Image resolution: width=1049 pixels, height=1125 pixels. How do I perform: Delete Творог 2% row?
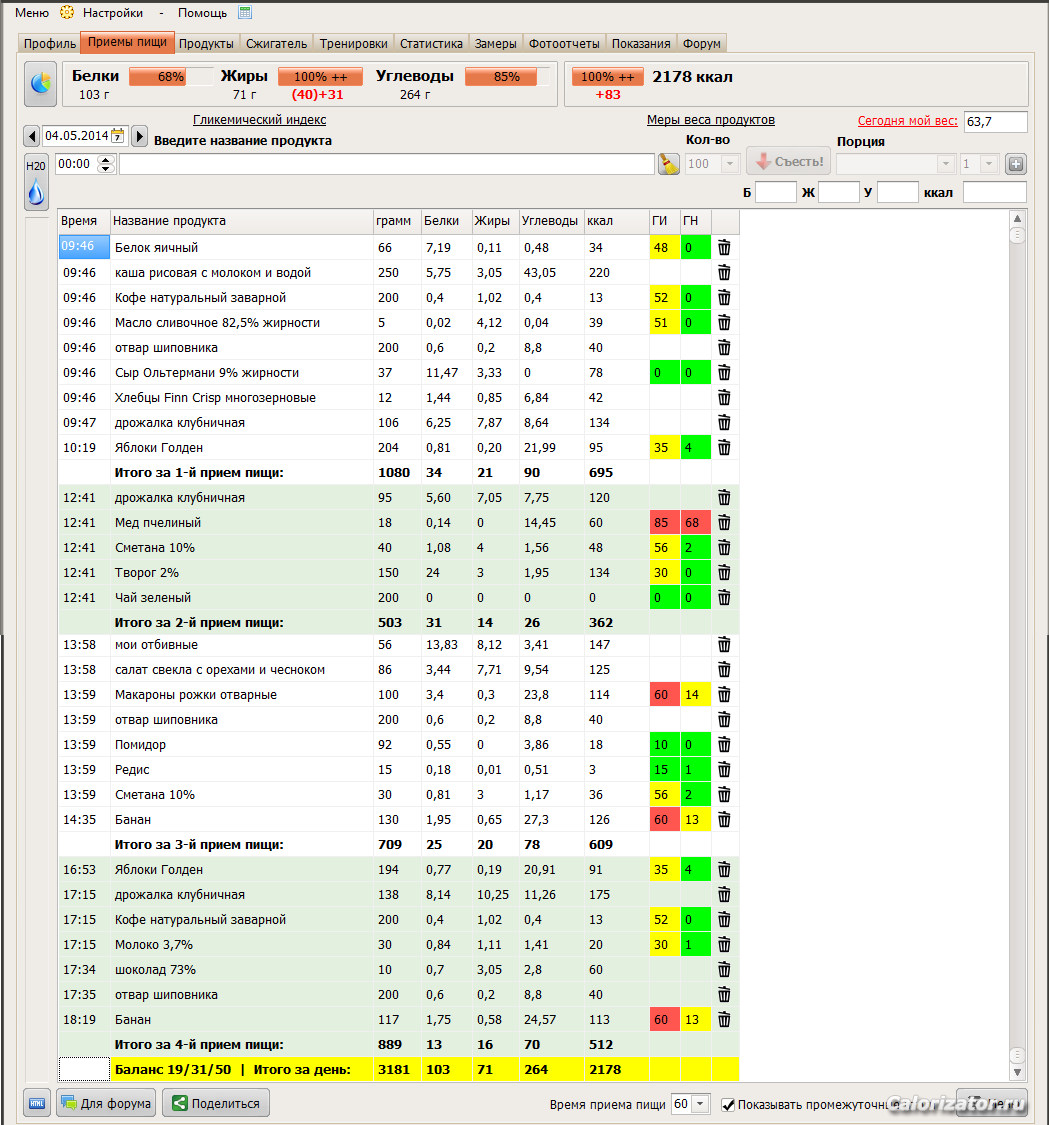(x=724, y=573)
